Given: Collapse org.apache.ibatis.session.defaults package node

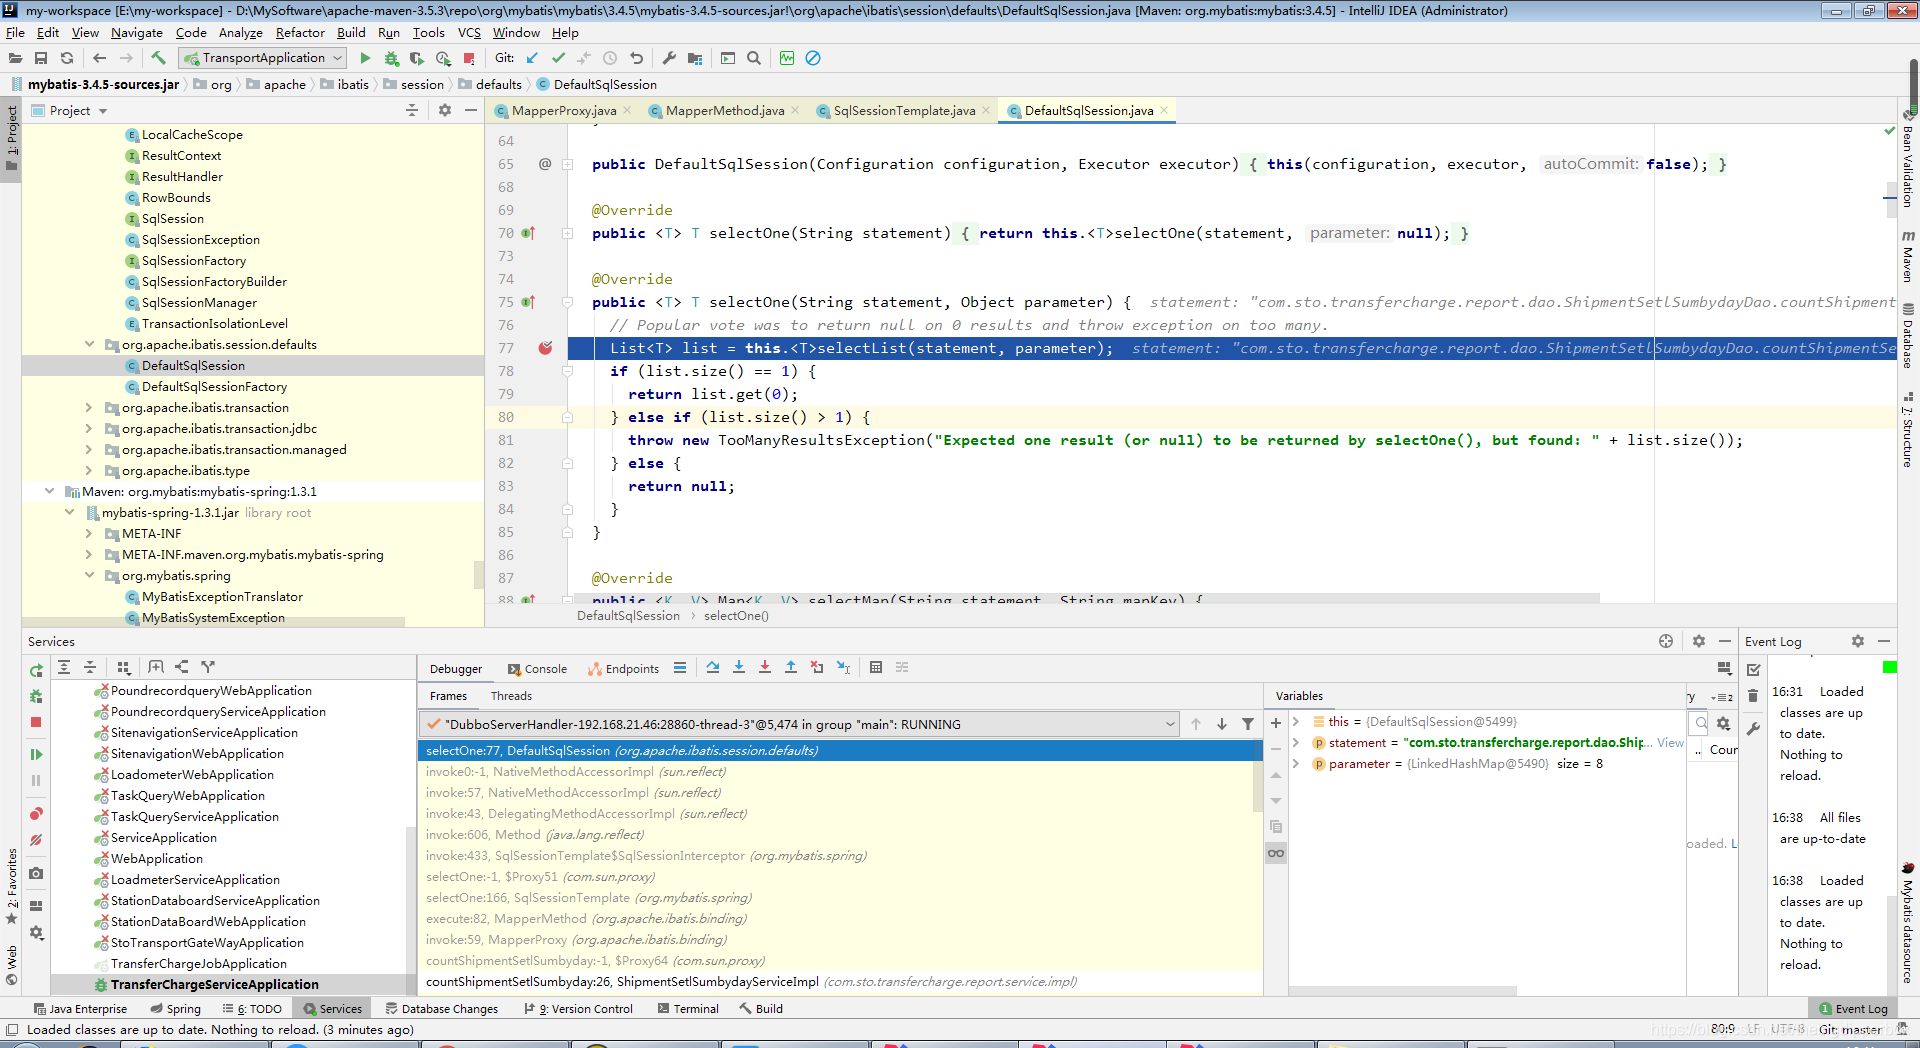Looking at the screenshot, I should tap(89, 344).
